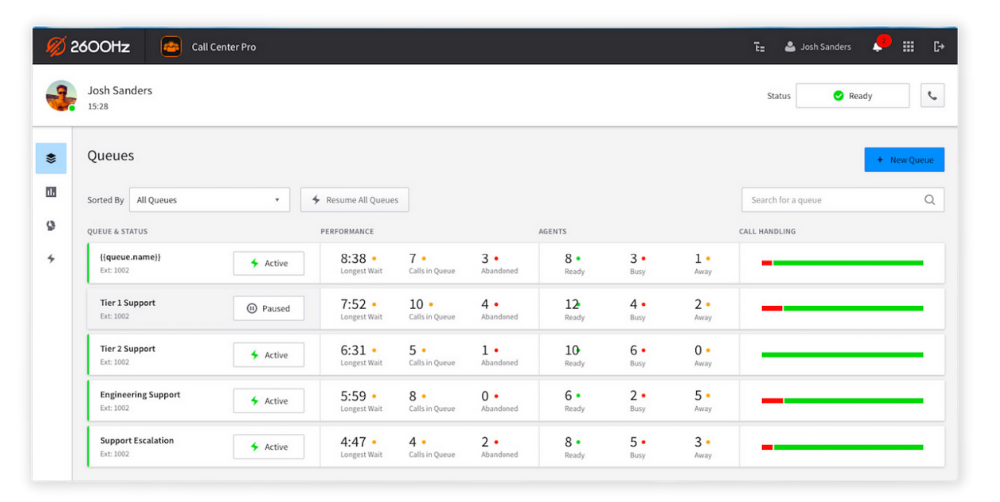
Task: Open Josh Sanders user menu in top bar
Action: pos(818,47)
